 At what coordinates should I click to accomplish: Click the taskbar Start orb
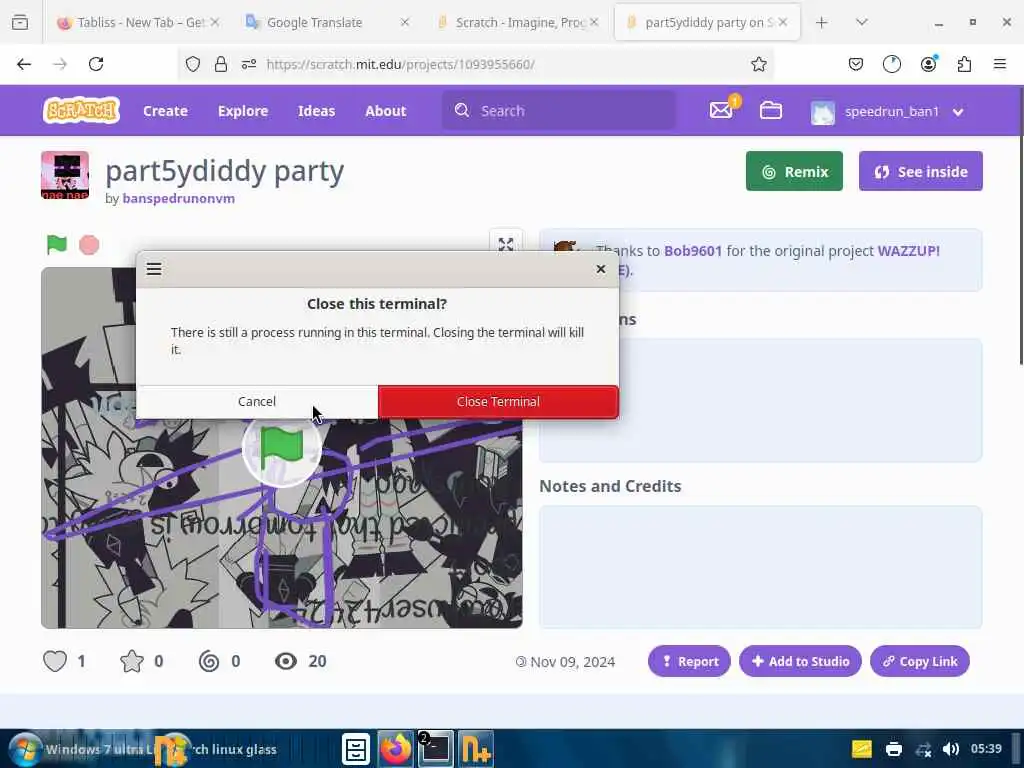coord(25,749)
